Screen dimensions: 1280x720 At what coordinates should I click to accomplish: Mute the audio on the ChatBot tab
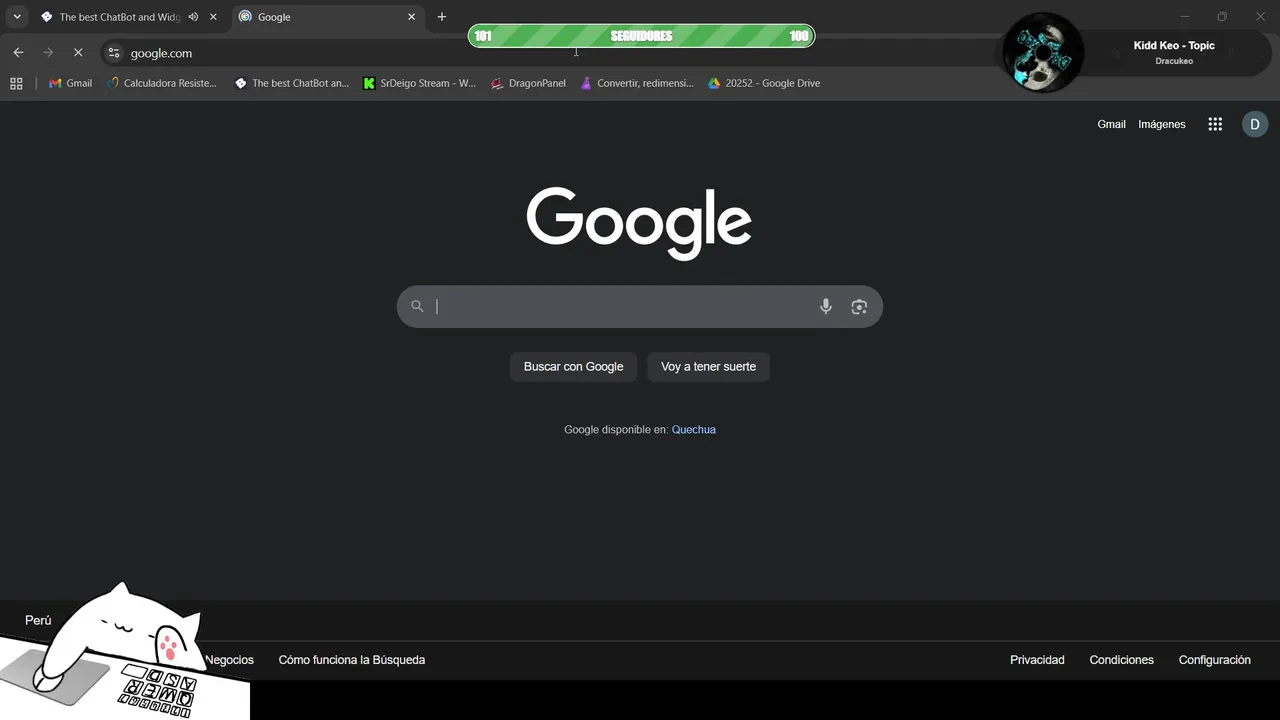click(193, 17)
